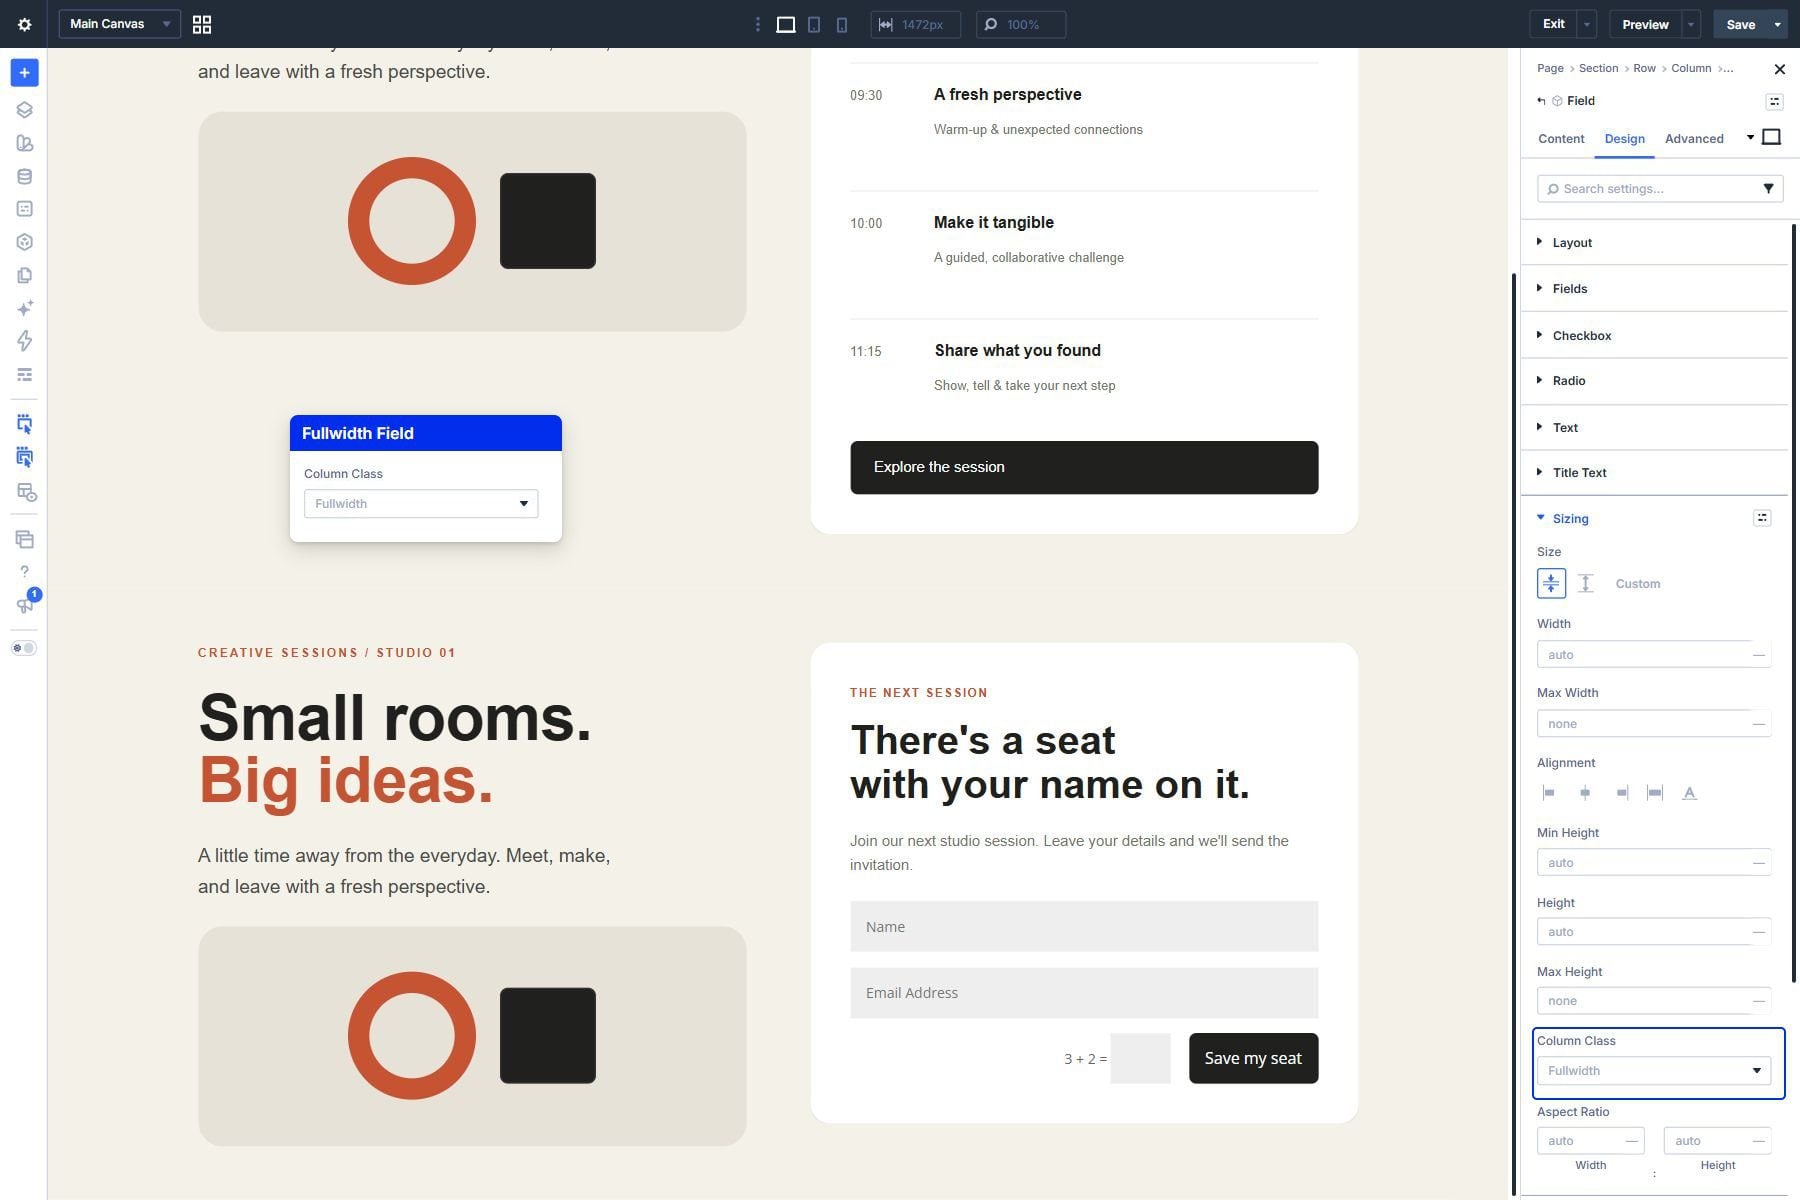This screenshot has height=1200, width=1800.
Task: Choose the left alignment icon
Action: 1549,793
